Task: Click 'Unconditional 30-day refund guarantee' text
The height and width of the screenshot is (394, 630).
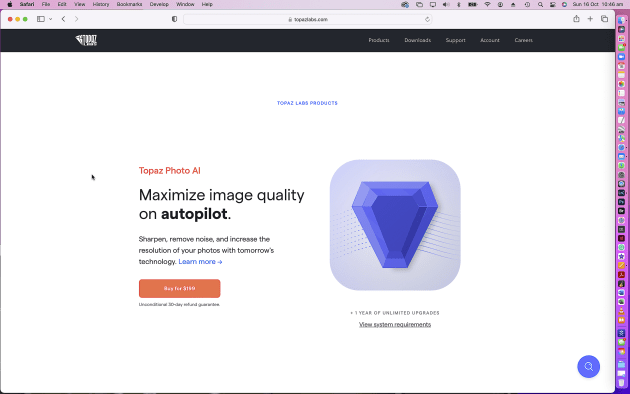Action: click(179, 304)
